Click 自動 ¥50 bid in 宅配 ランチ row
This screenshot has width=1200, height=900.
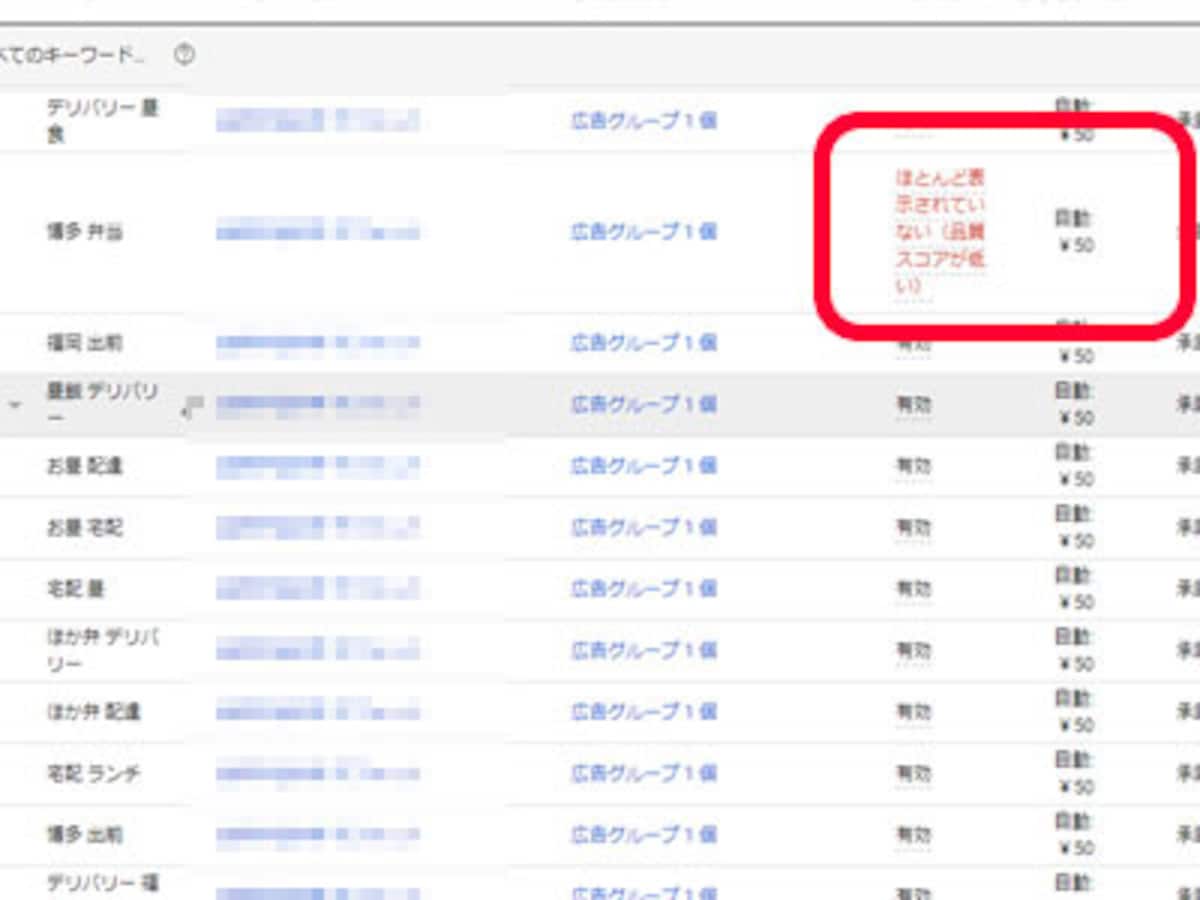[x=1074, y=773]
